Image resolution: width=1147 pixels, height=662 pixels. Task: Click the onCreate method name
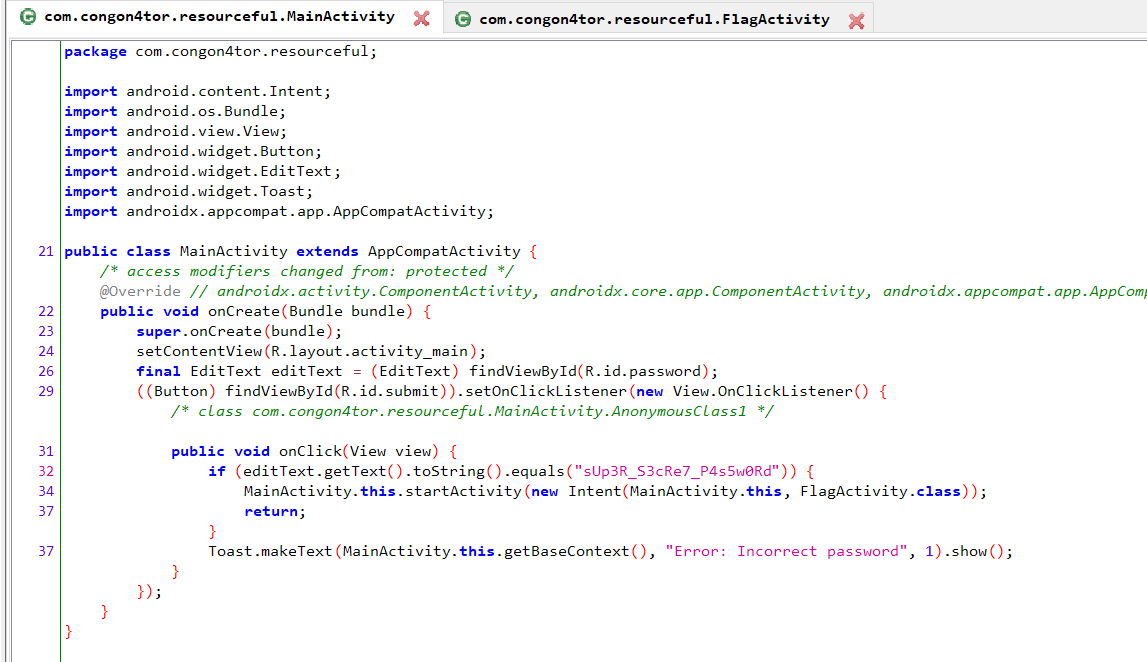pyautogui.click(x=244, y=312)
